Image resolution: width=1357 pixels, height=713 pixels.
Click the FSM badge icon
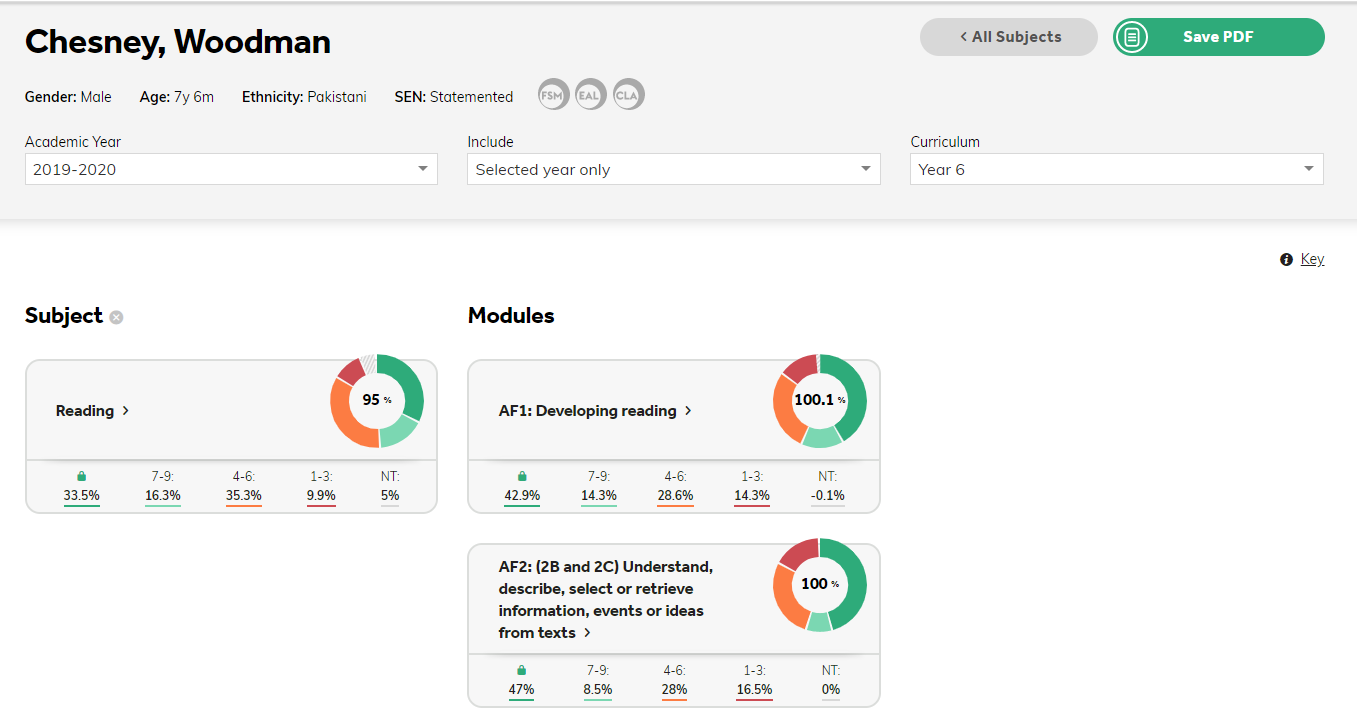[x=553, y=95]
